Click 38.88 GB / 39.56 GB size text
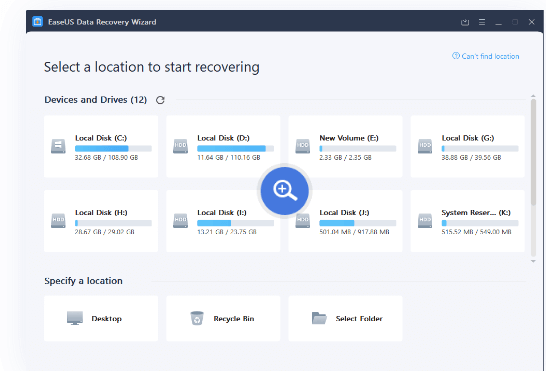This screenshot has height=371, width=546. coord(471,157)
